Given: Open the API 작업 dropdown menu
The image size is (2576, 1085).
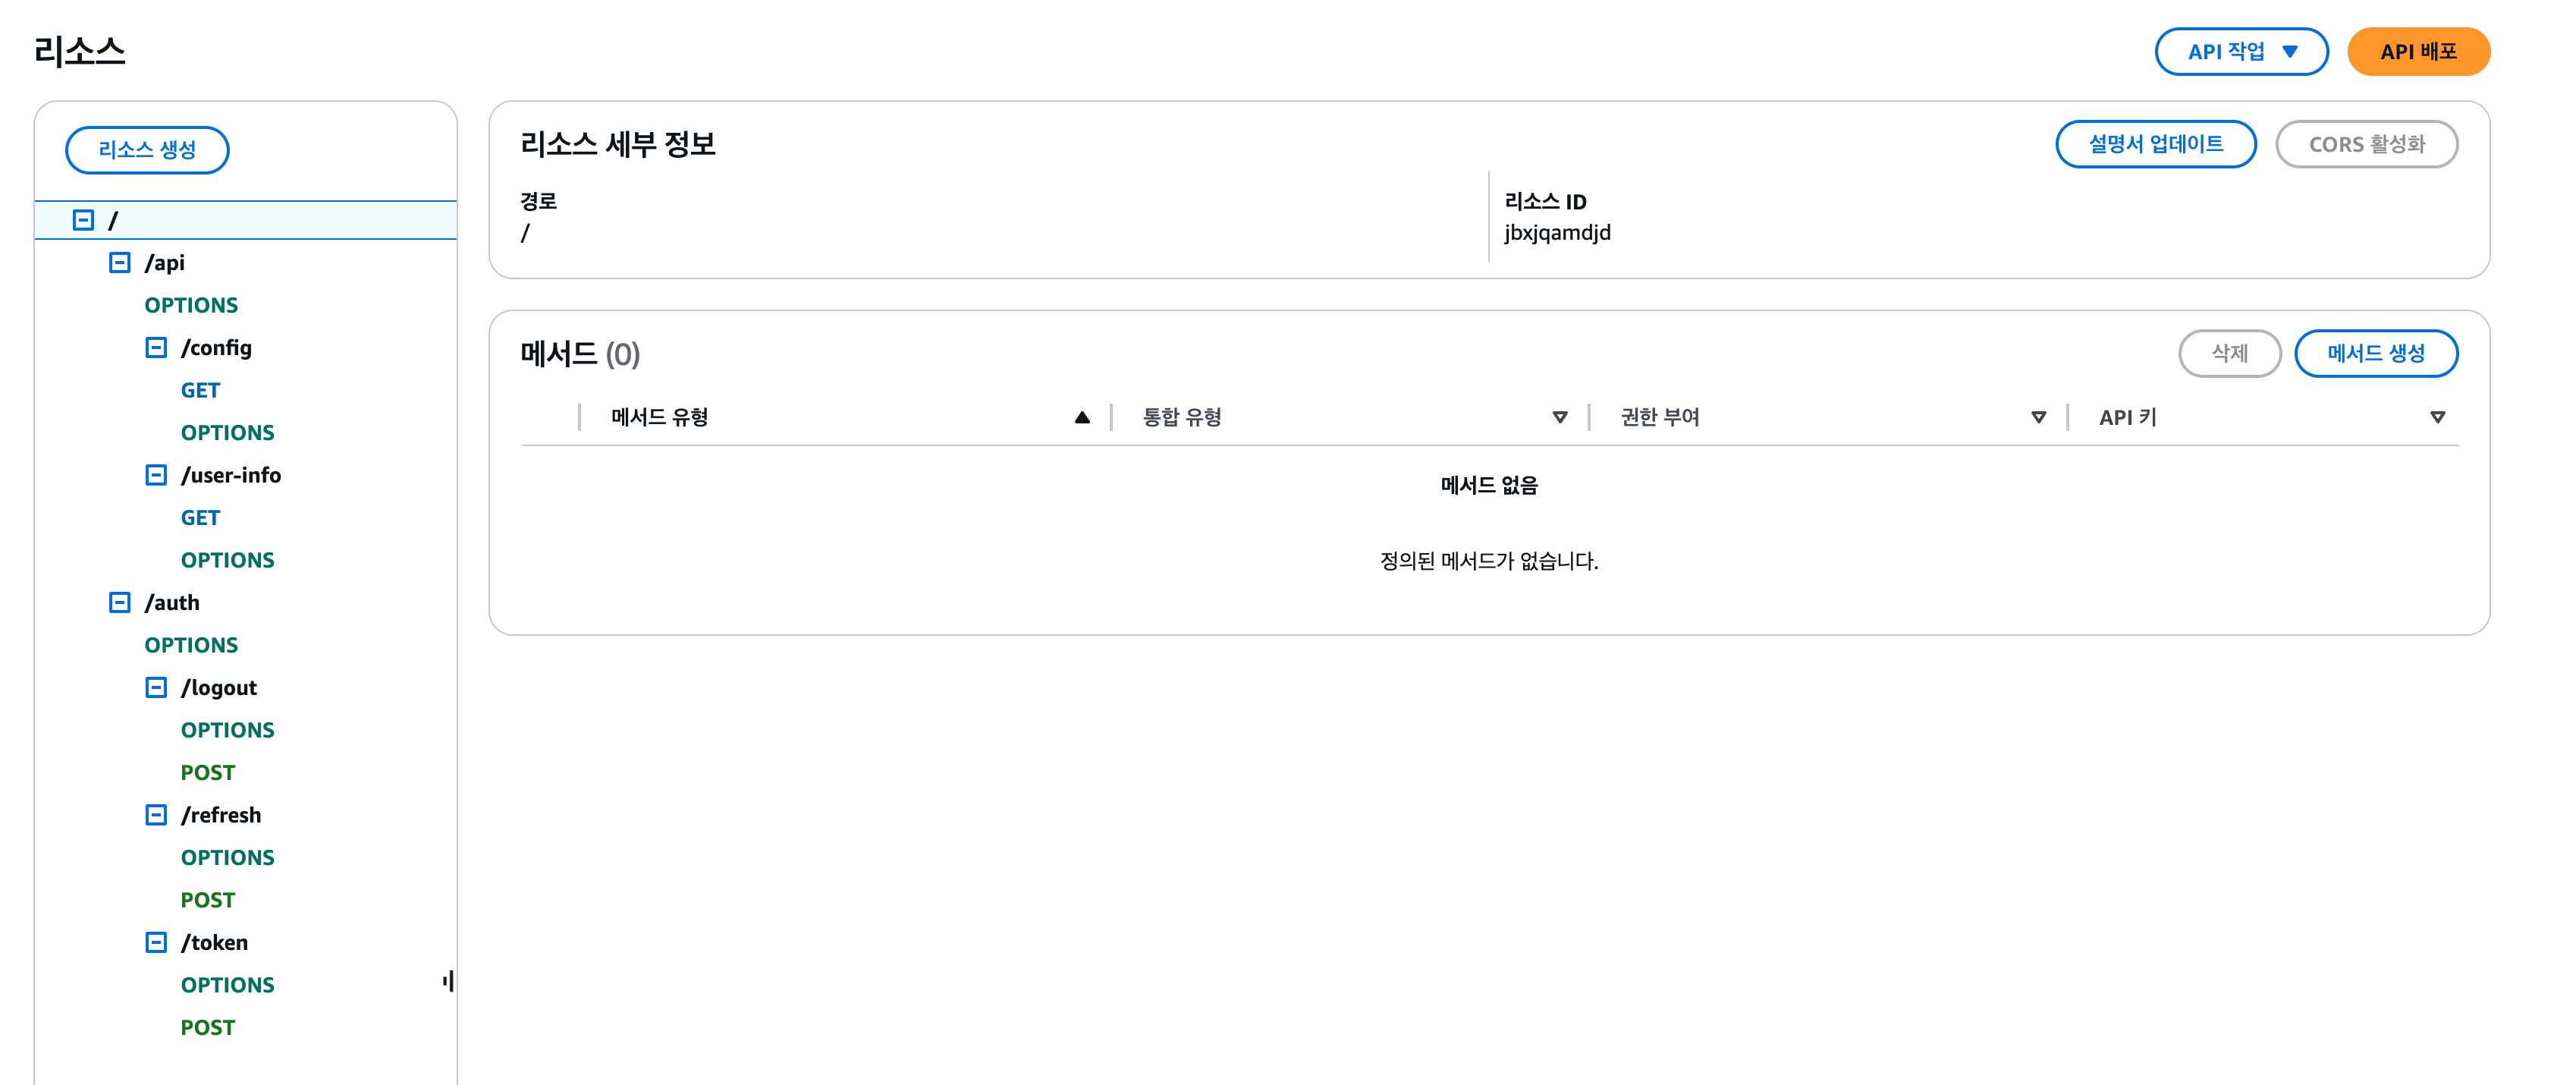Looking at the screenshot, I should point(2241,52).
